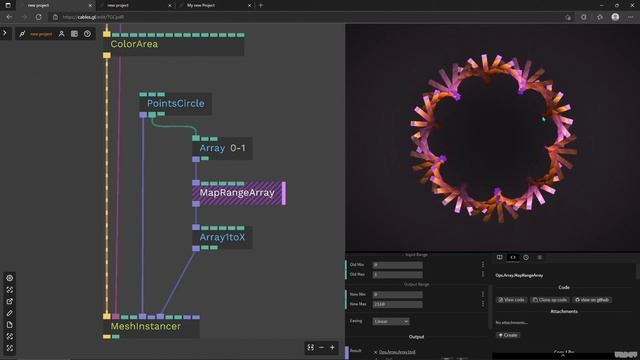The height and width of the screenshot is (360, 640).
Task: Open options dots next to New Min
Action: click(x=483, y=294)
